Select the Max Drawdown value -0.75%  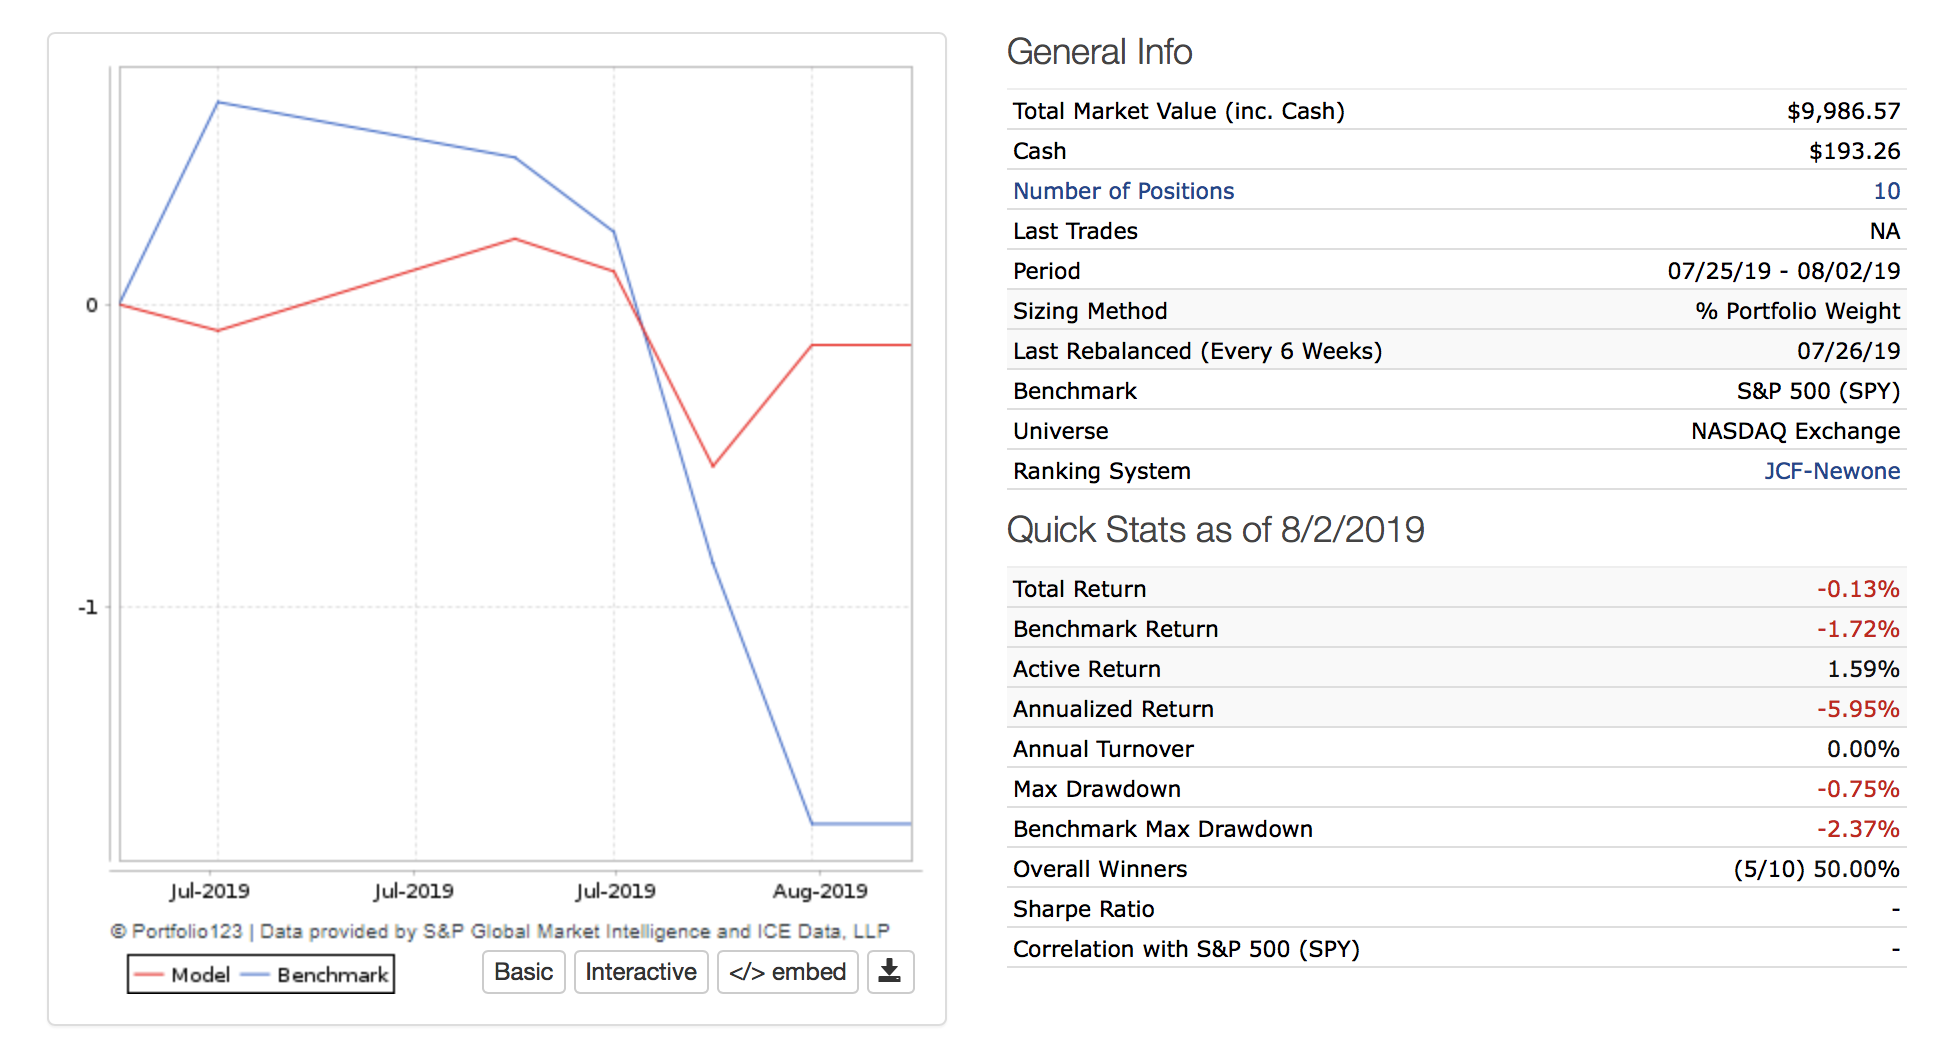coord(1857,789)
